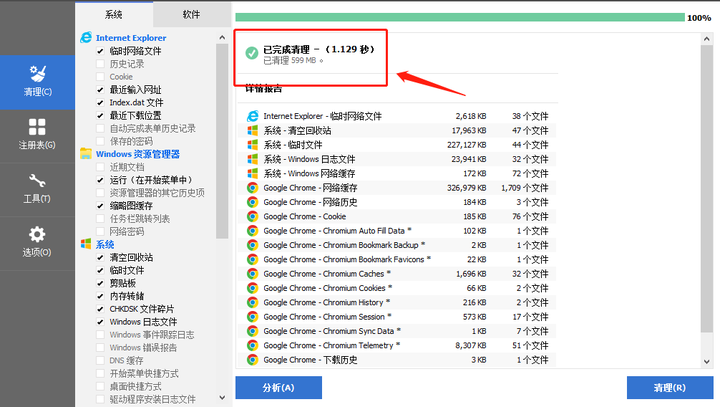Viewport: 720px width, 407px height.
Task: Click the 已清理 599 MB summary text
Action: click(290, 61)
